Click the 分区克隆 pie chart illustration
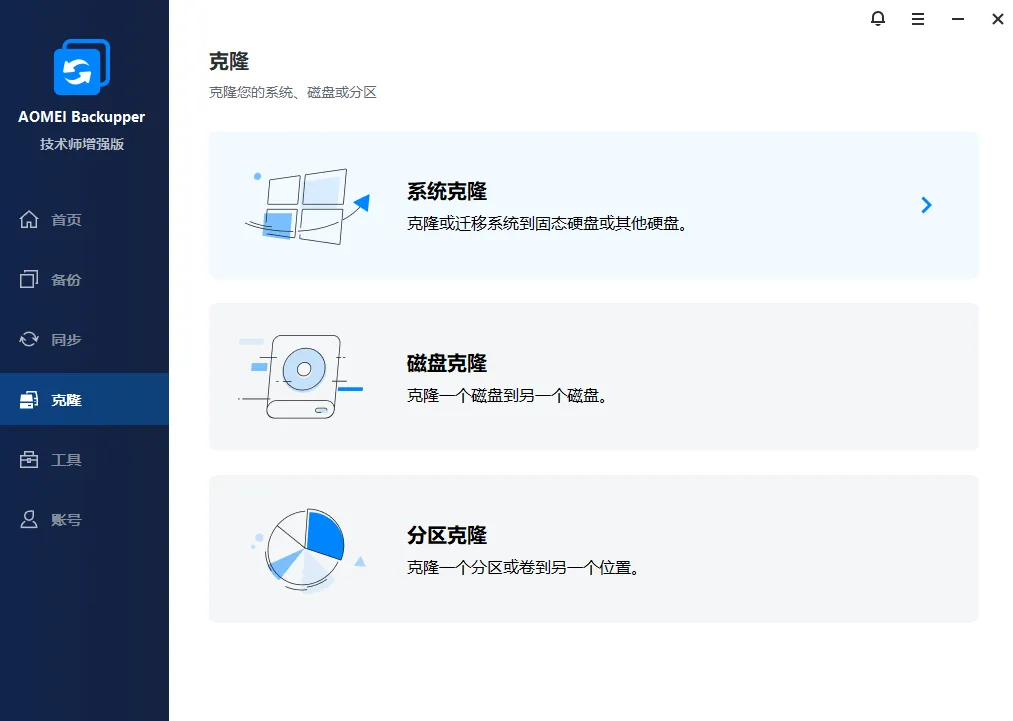 click(308, 550)
